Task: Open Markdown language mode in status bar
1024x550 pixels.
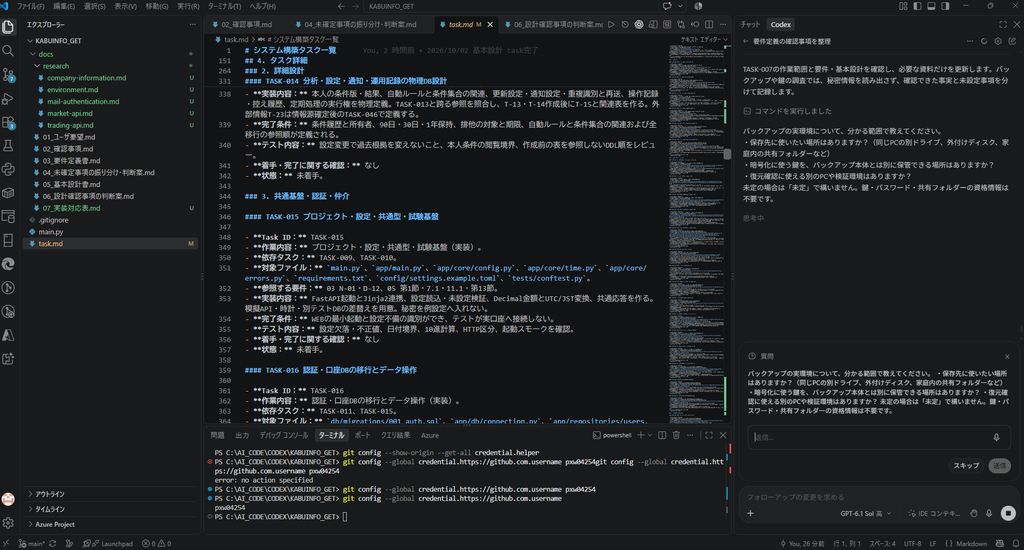Action: tap(970, 543)
